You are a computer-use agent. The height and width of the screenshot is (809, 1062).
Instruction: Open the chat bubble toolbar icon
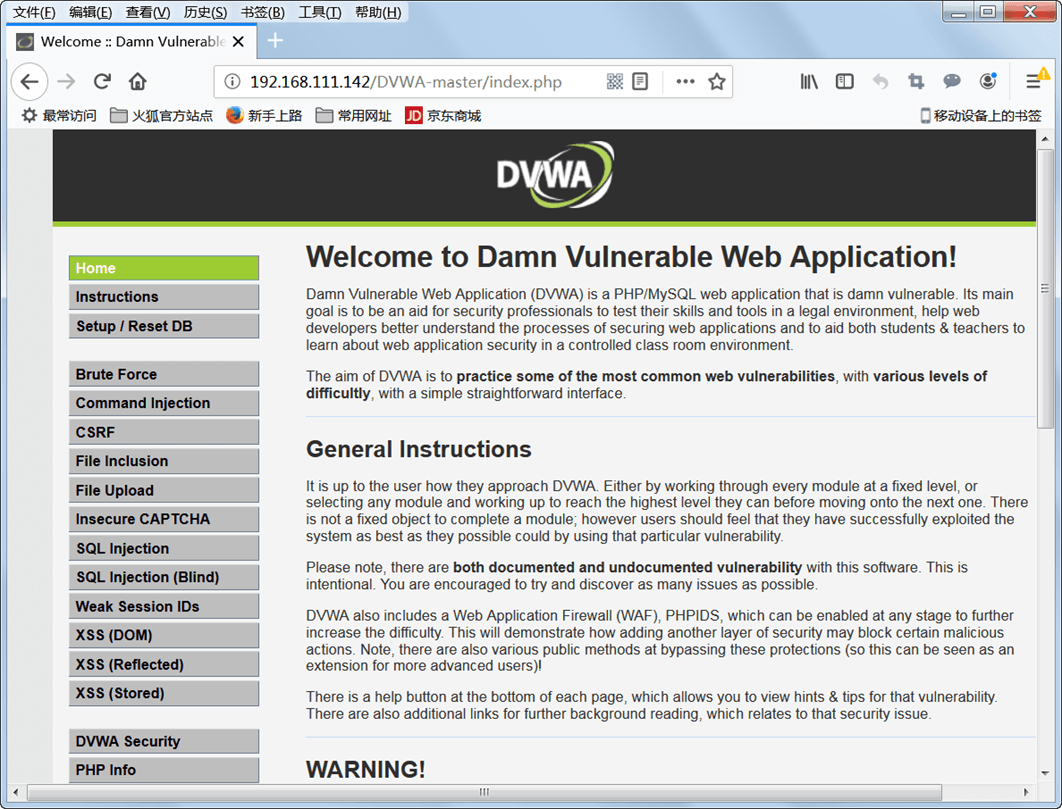[952, 82]
